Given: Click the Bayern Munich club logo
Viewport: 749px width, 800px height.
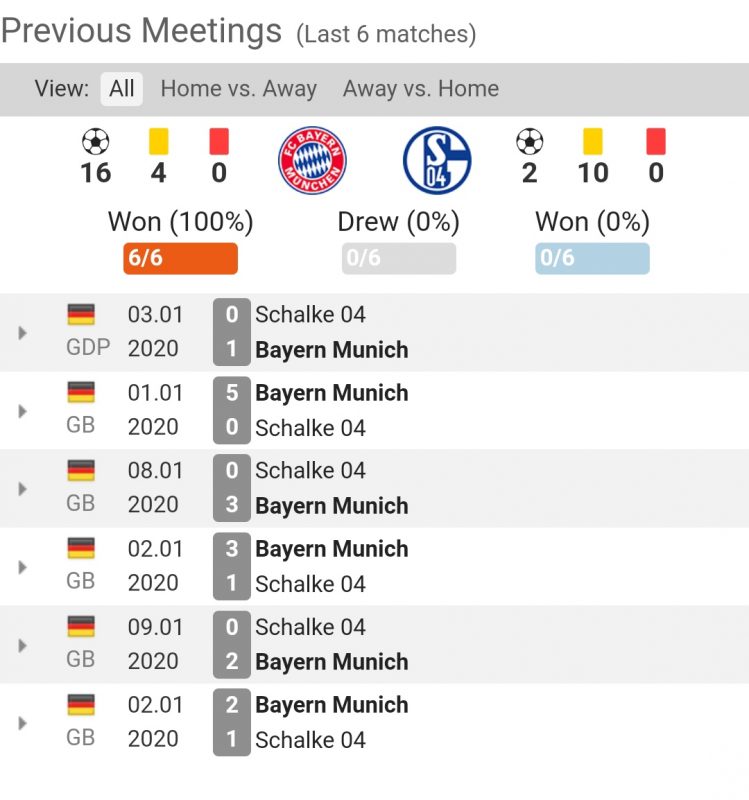Looking at the screenshot, I should [312, 160].
